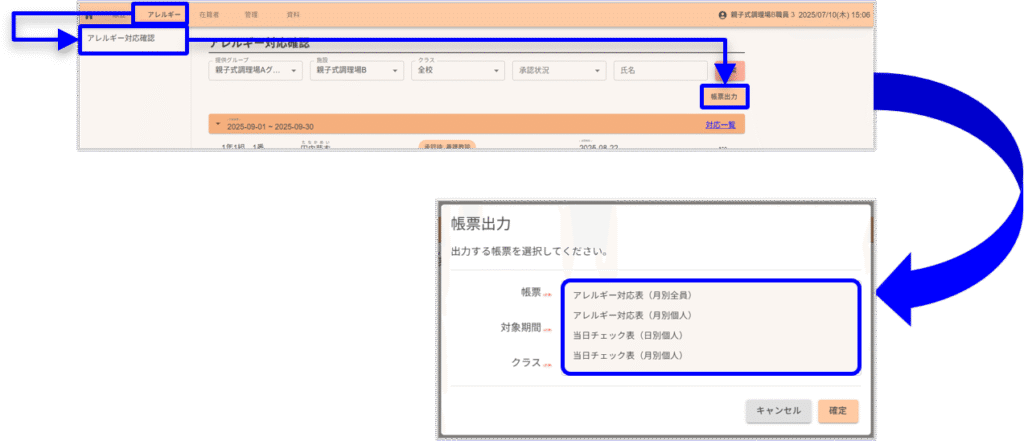Viewport: 1024px width, 441px height.
Task: Open the 資料 menu
Action: 292,15
